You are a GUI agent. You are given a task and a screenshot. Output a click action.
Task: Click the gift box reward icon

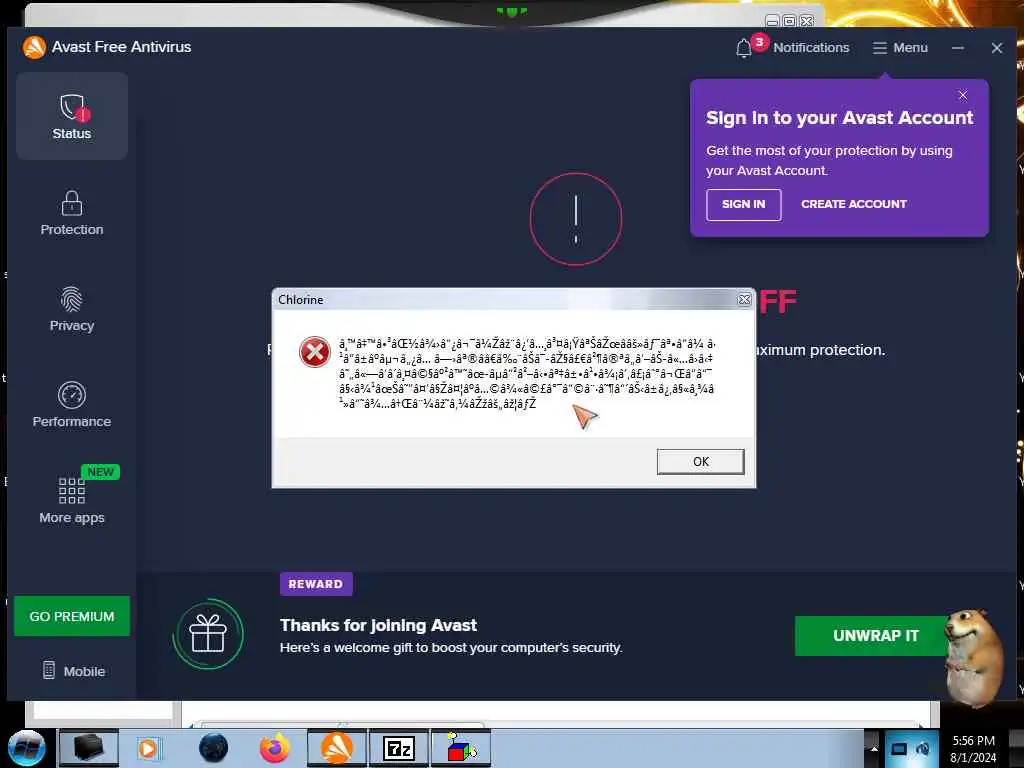[x=208, y=633]
